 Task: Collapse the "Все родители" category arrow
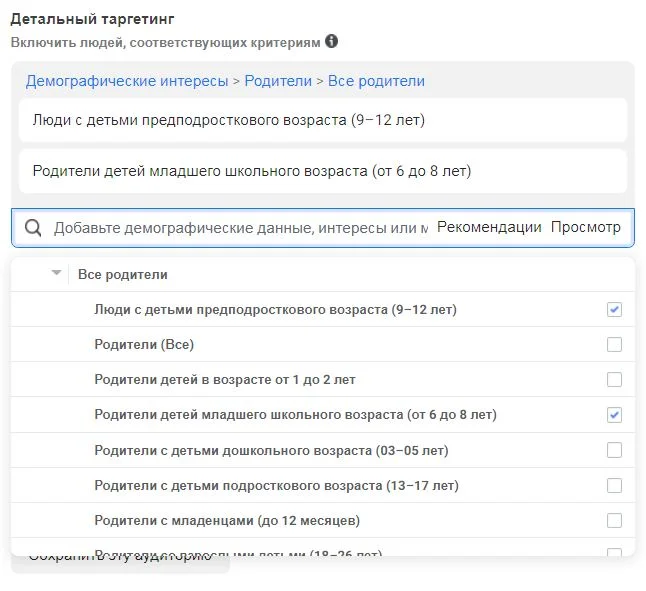pos(56,274)
